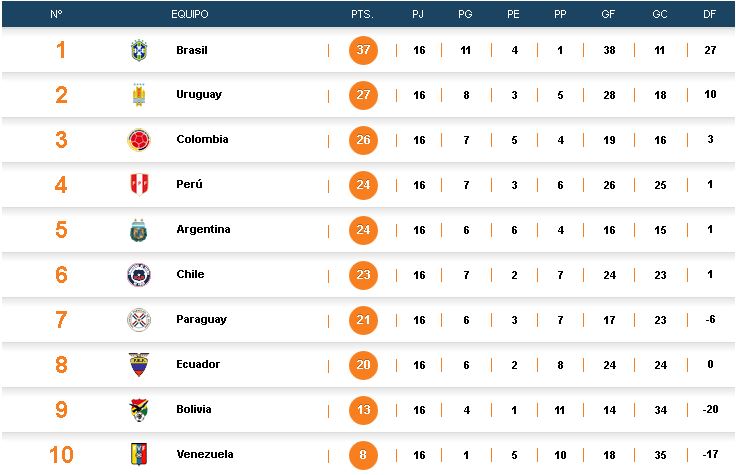Sort table by PTS. column header
The height and width of the screenshot is (475, 736).
[x=362, y=15]
